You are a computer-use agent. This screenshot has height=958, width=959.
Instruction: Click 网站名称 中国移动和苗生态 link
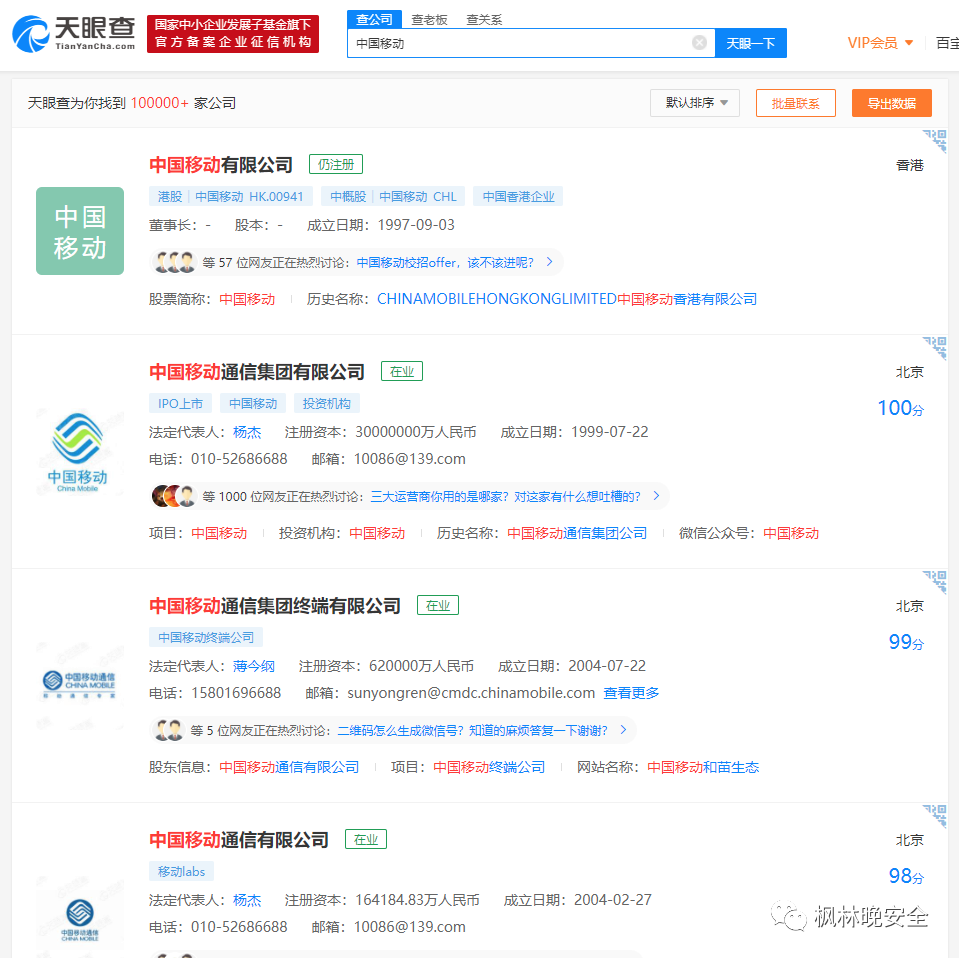pyautogui.click(x=703, y=767)
